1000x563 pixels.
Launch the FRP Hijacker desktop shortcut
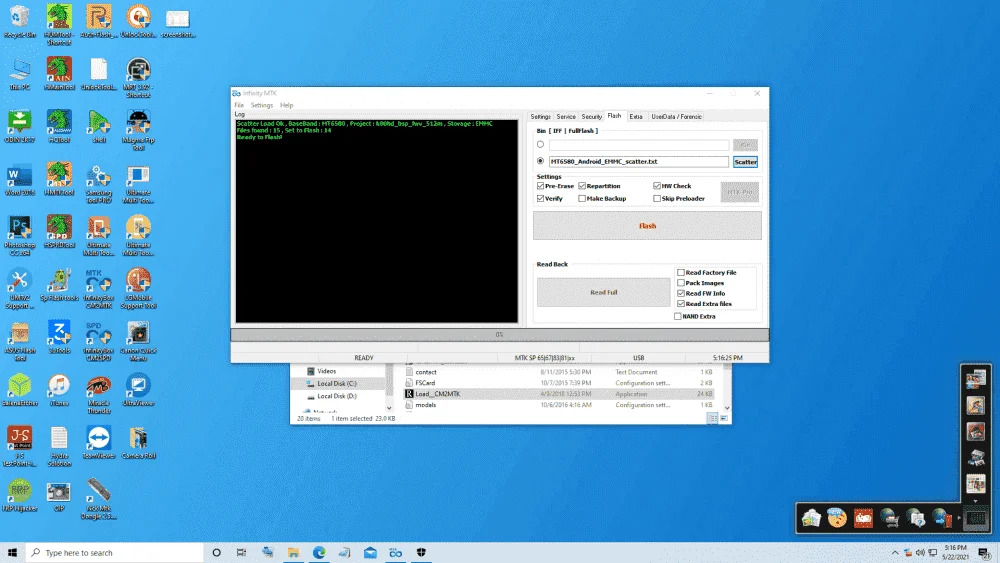[20, 496]
